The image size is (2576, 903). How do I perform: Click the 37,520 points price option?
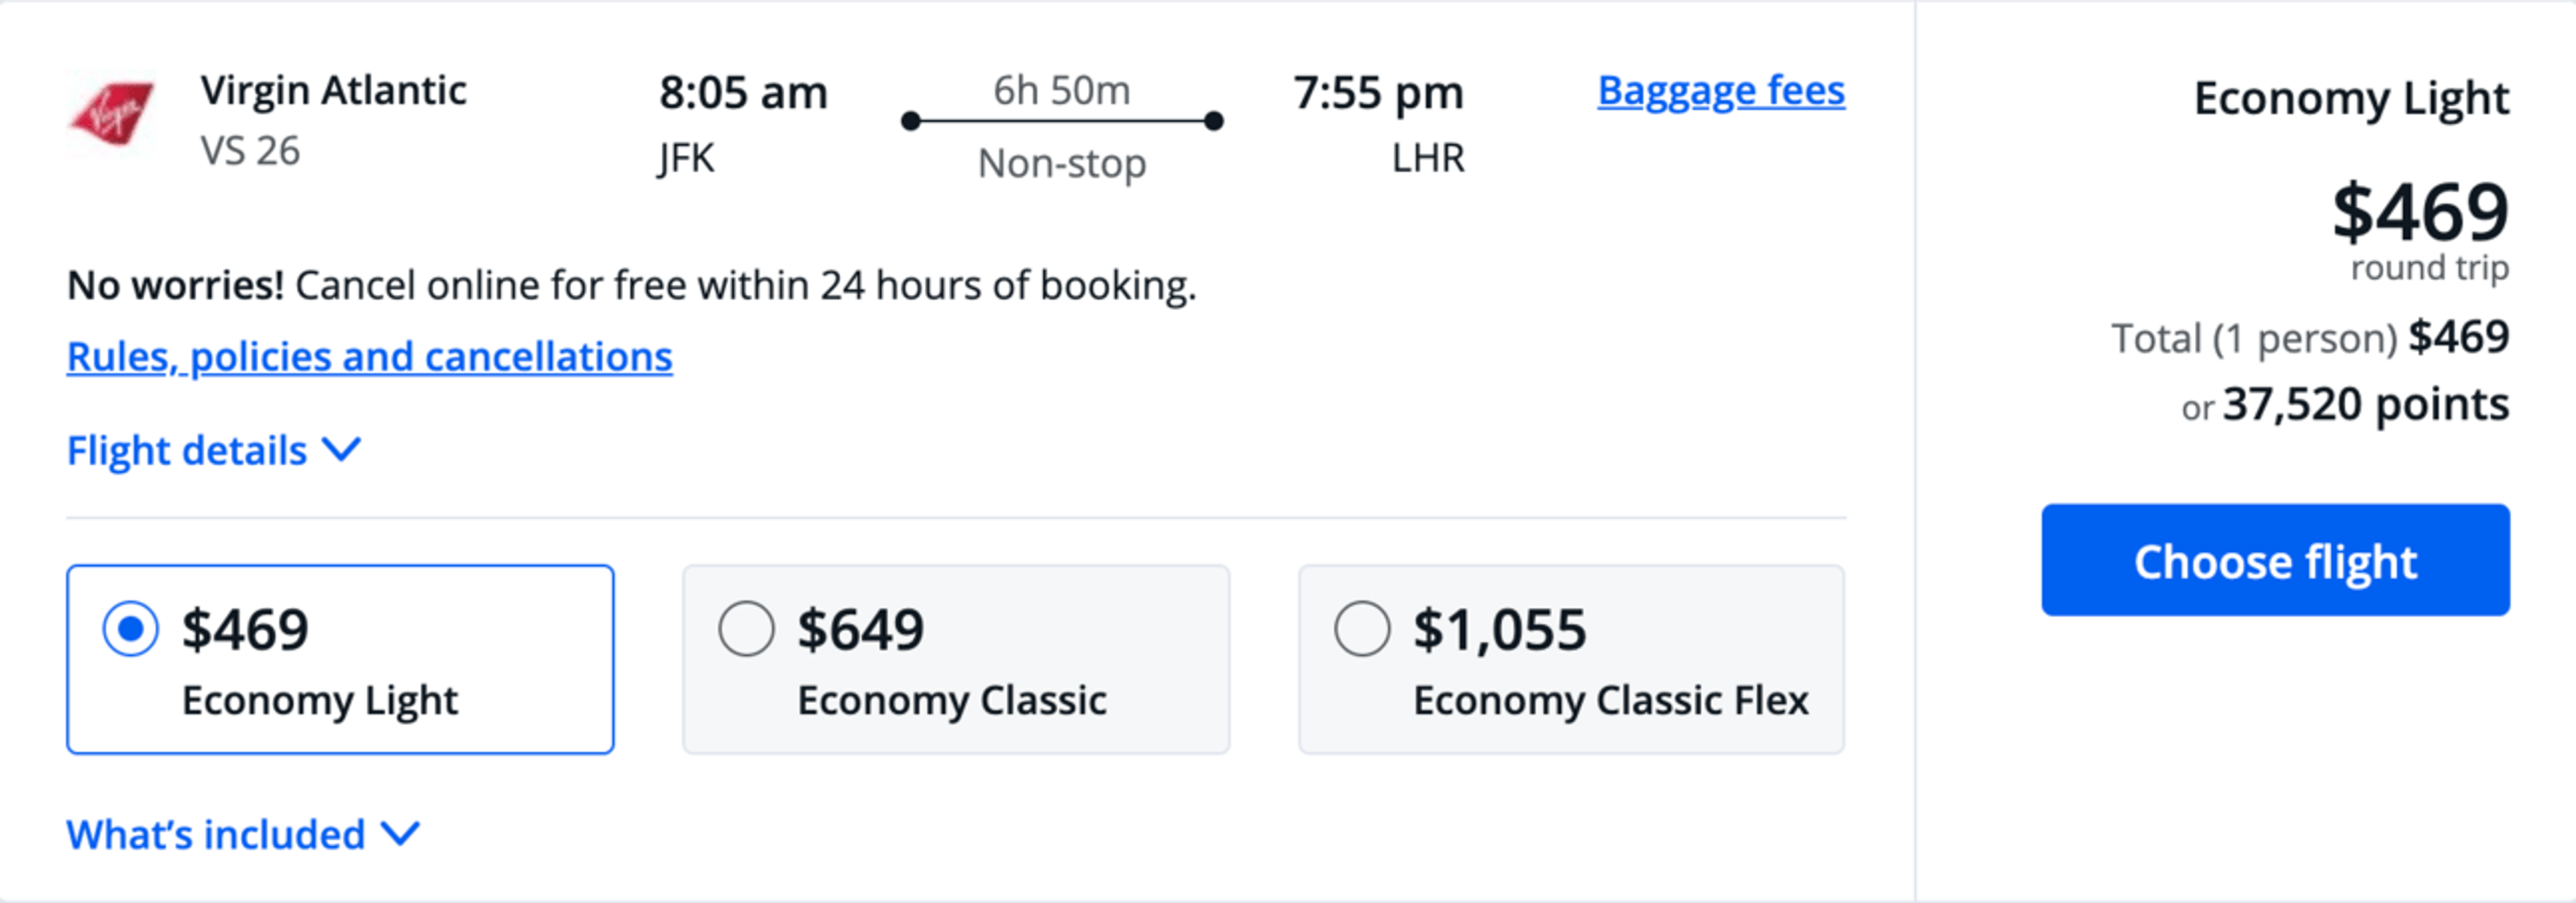click(x=2345, y=405)
